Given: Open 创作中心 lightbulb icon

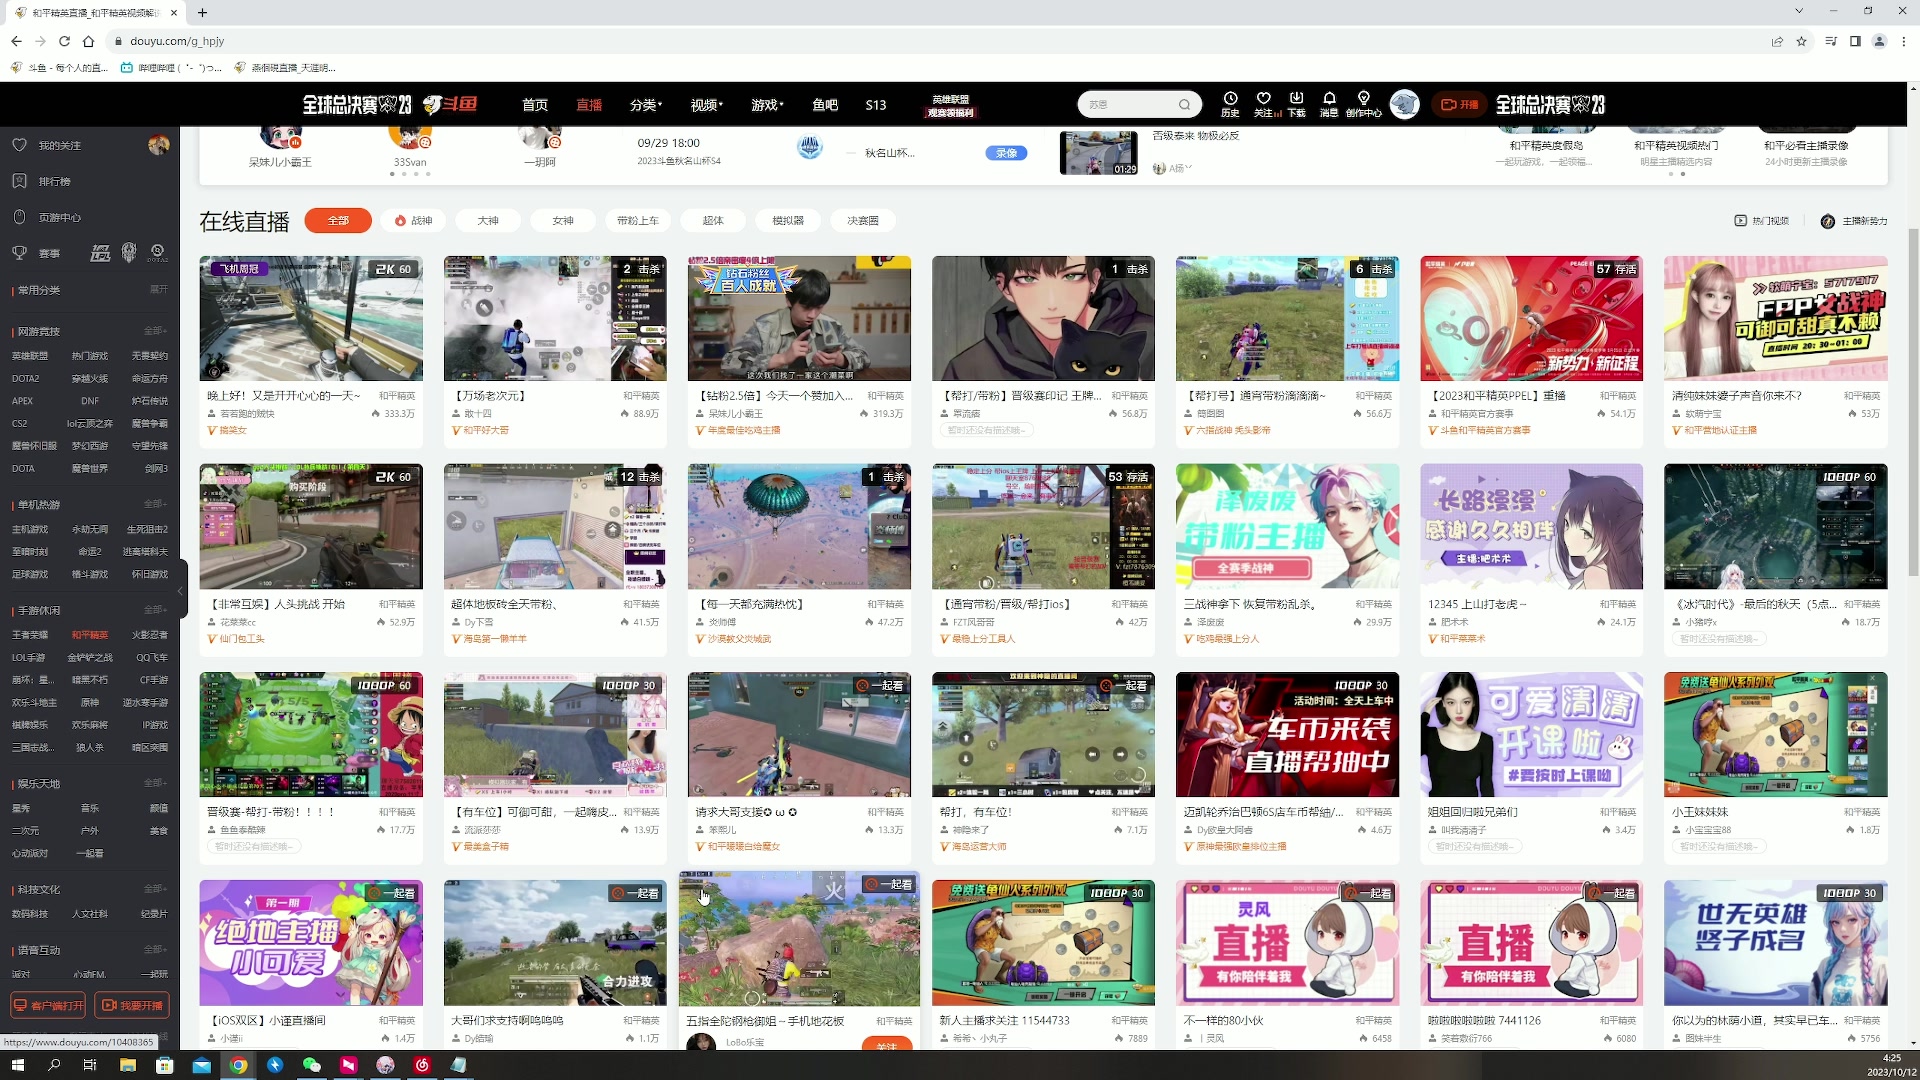Looking at the screenshot, I should (x=1363, y=99).
